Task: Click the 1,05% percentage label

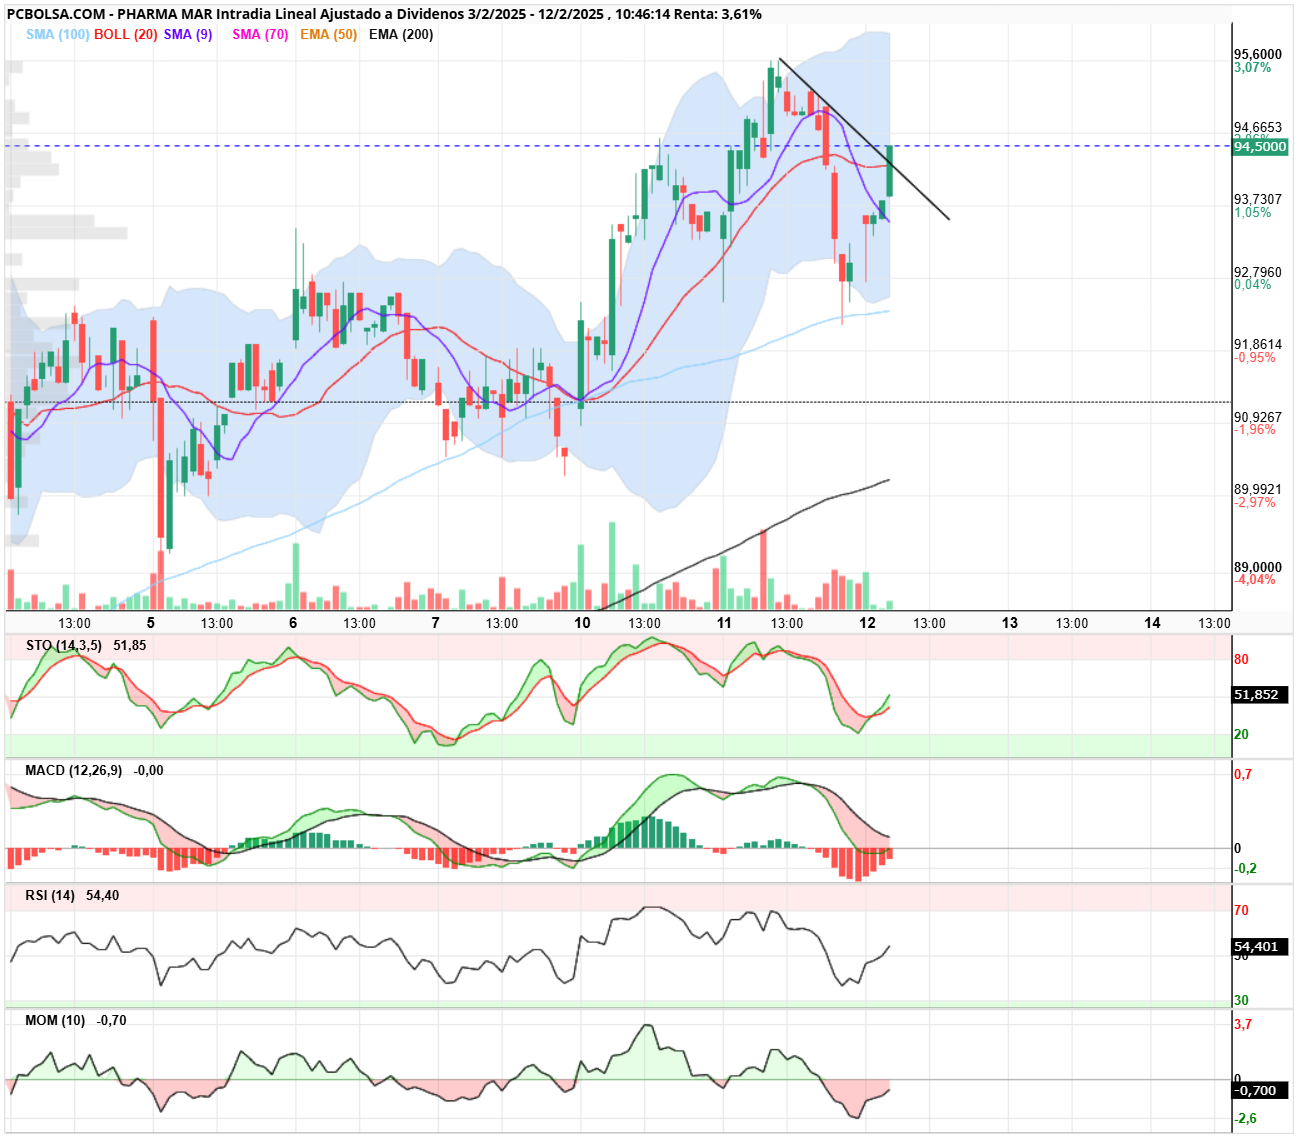Action: (x=1253, y=212)
